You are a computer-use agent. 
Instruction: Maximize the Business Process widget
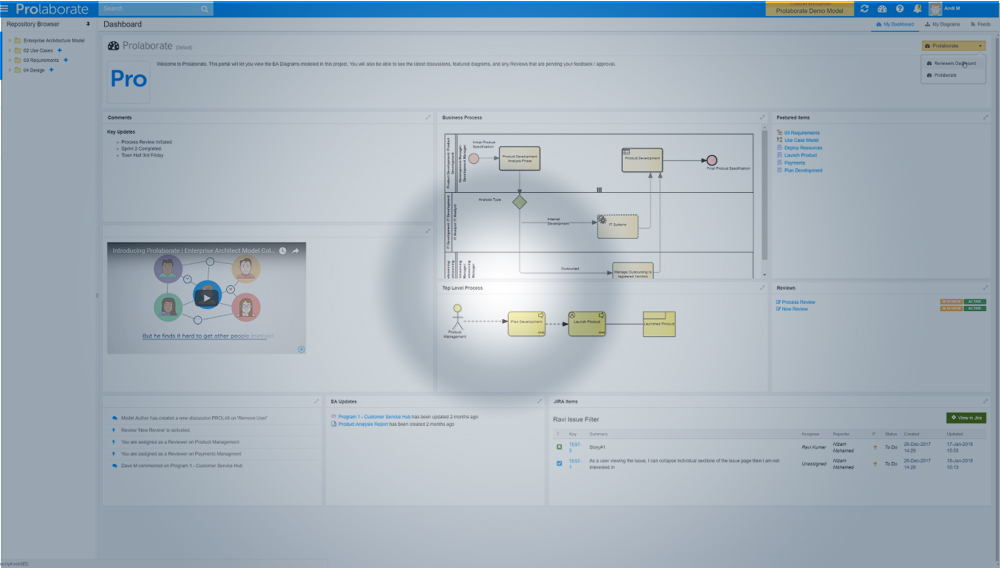click(762, 117)
